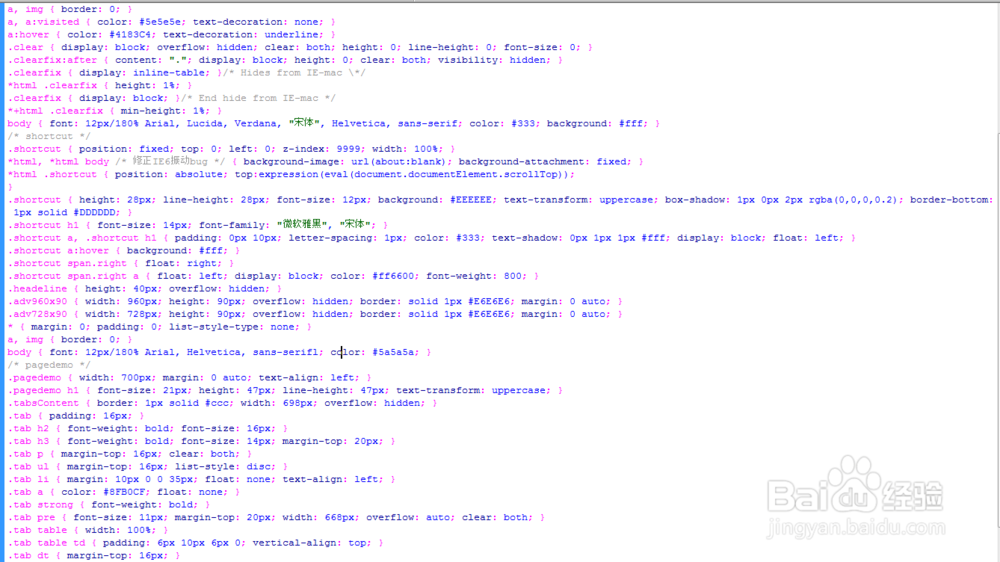Click the .tab h2 rule line

[147, 429]
